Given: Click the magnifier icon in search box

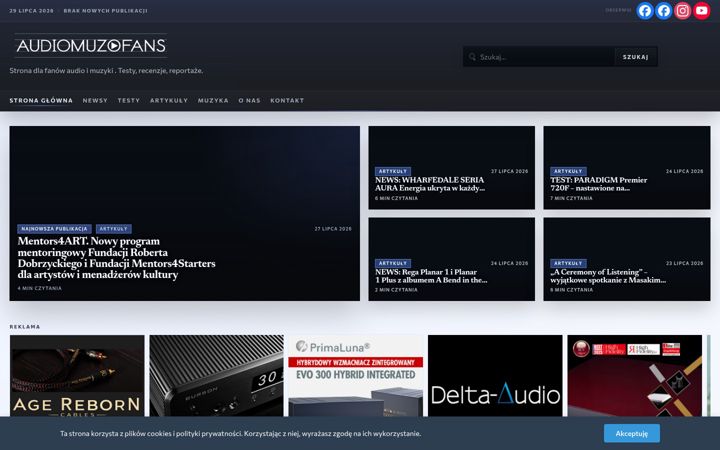Looking at the screenshot, I should point(472,57).
